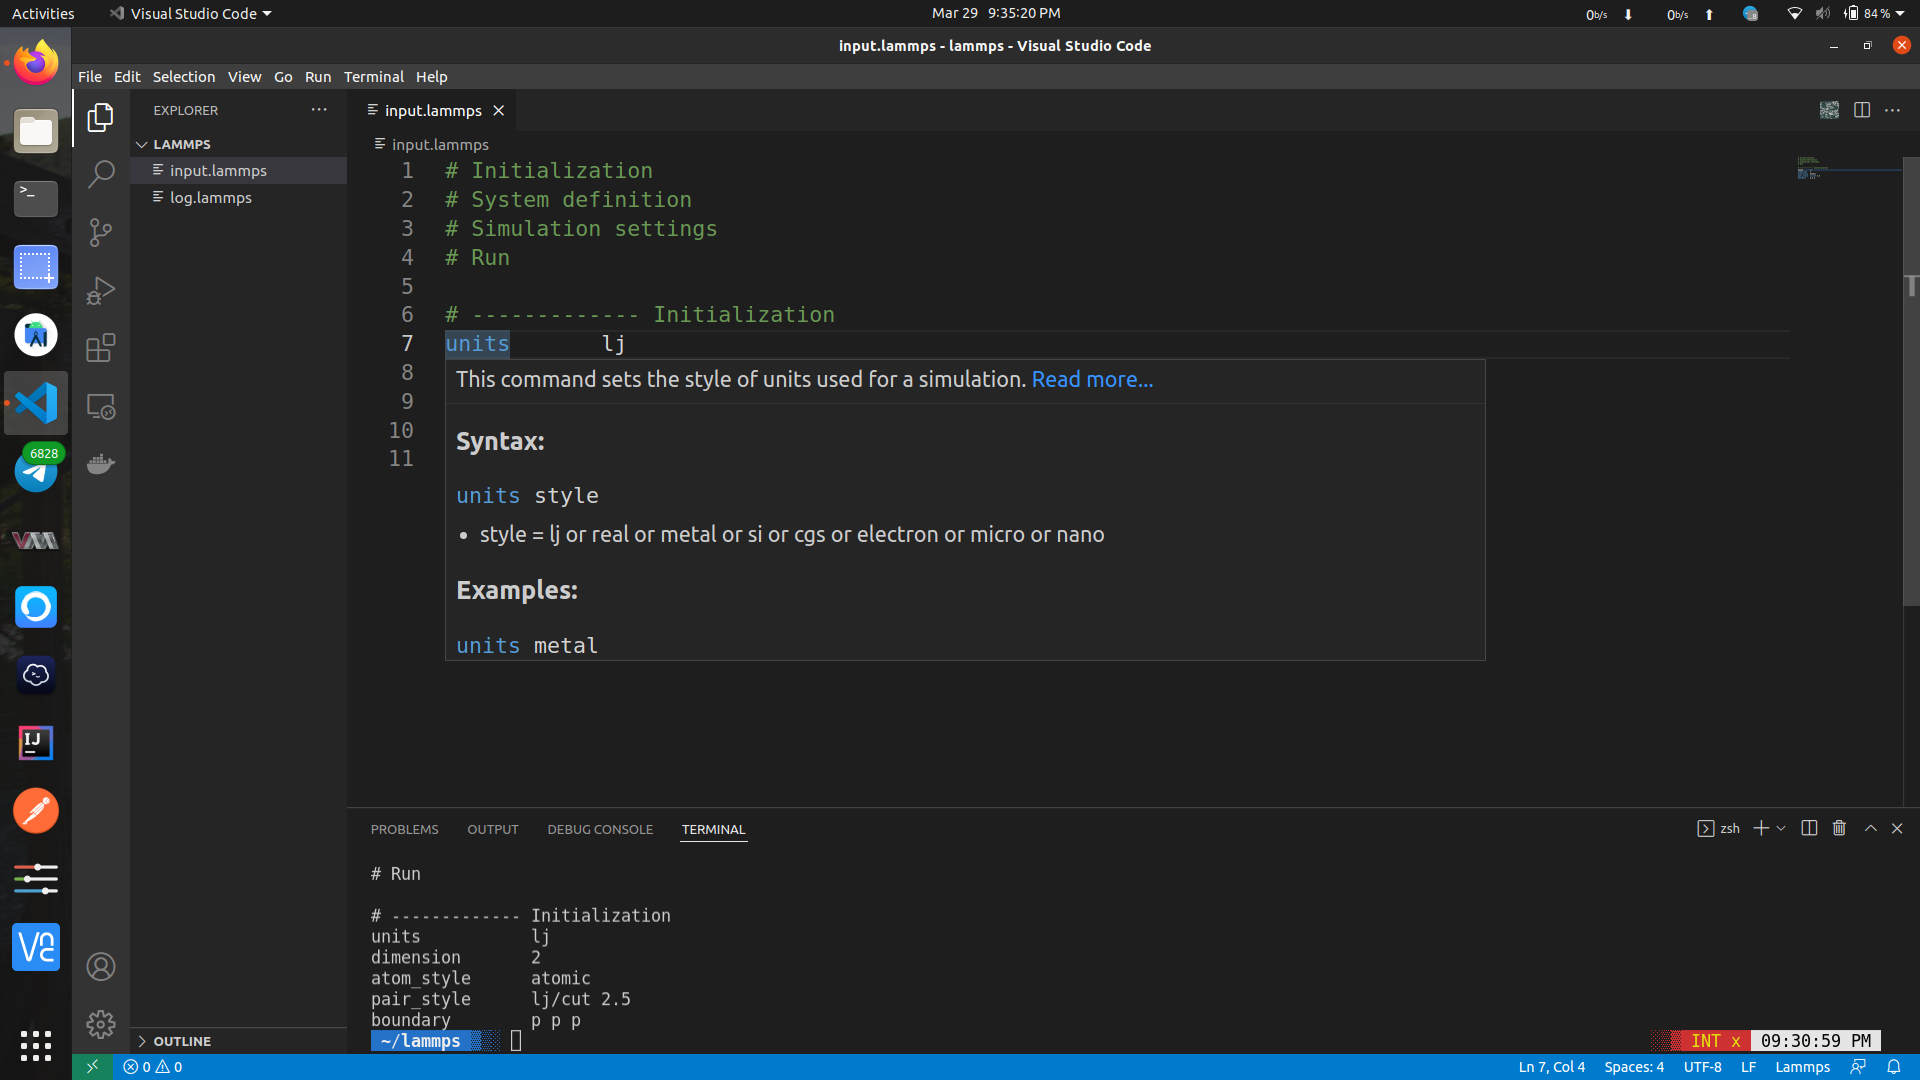Screen dimensions: 1920x1080
Task: Open Remote Explorer view icon
Action: pos(100,406)
